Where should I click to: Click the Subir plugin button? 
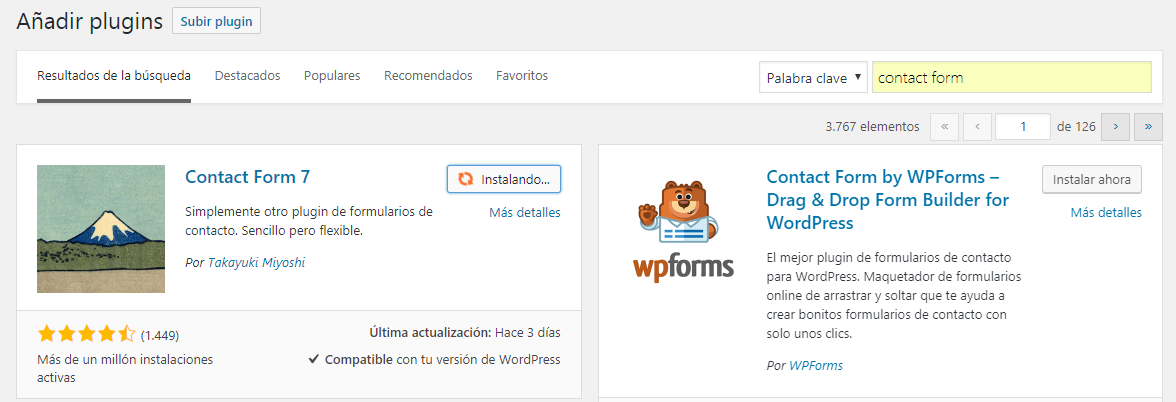point(216,21)
